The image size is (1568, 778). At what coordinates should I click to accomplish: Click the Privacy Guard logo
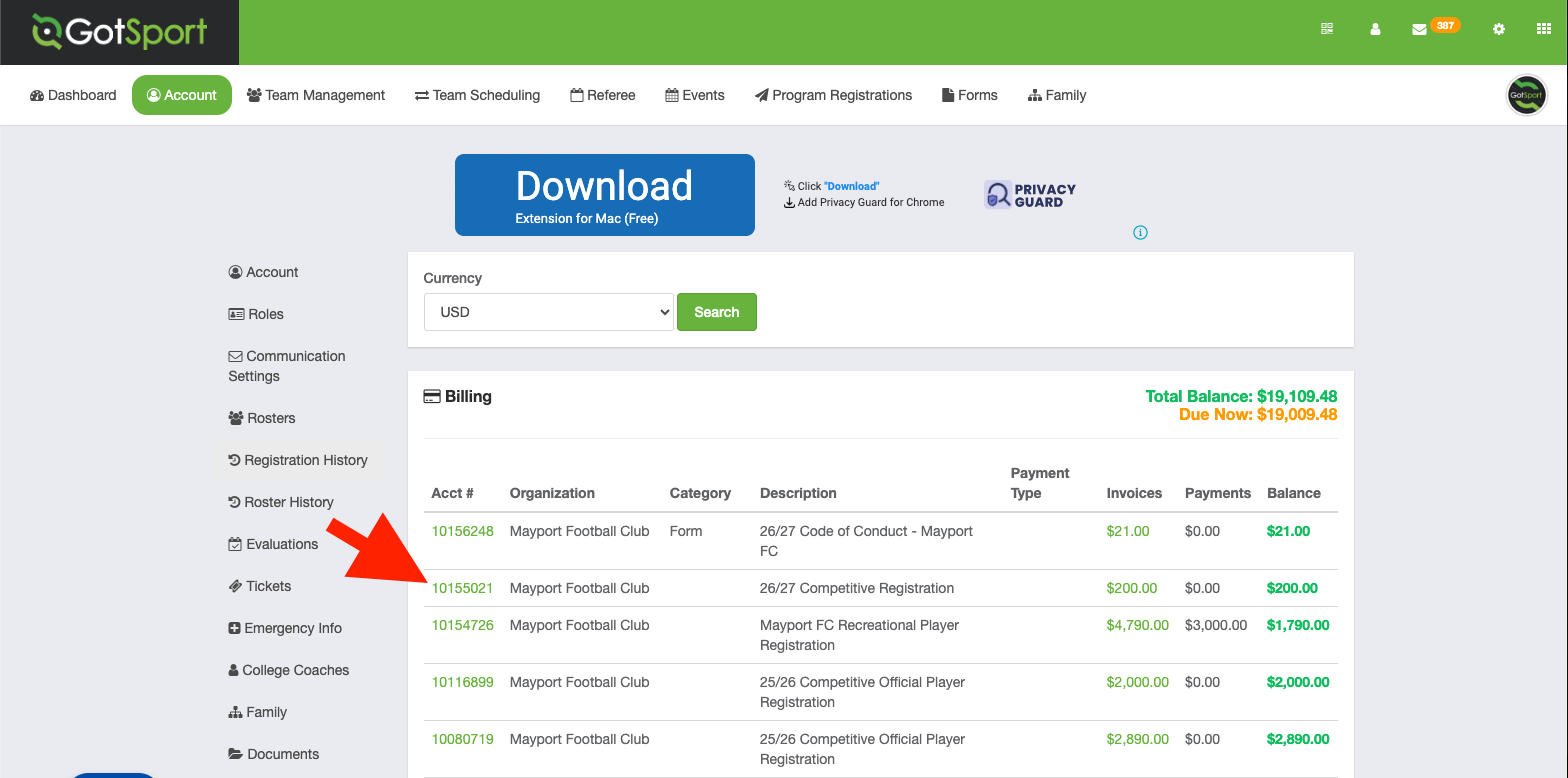click(1030, 195)
